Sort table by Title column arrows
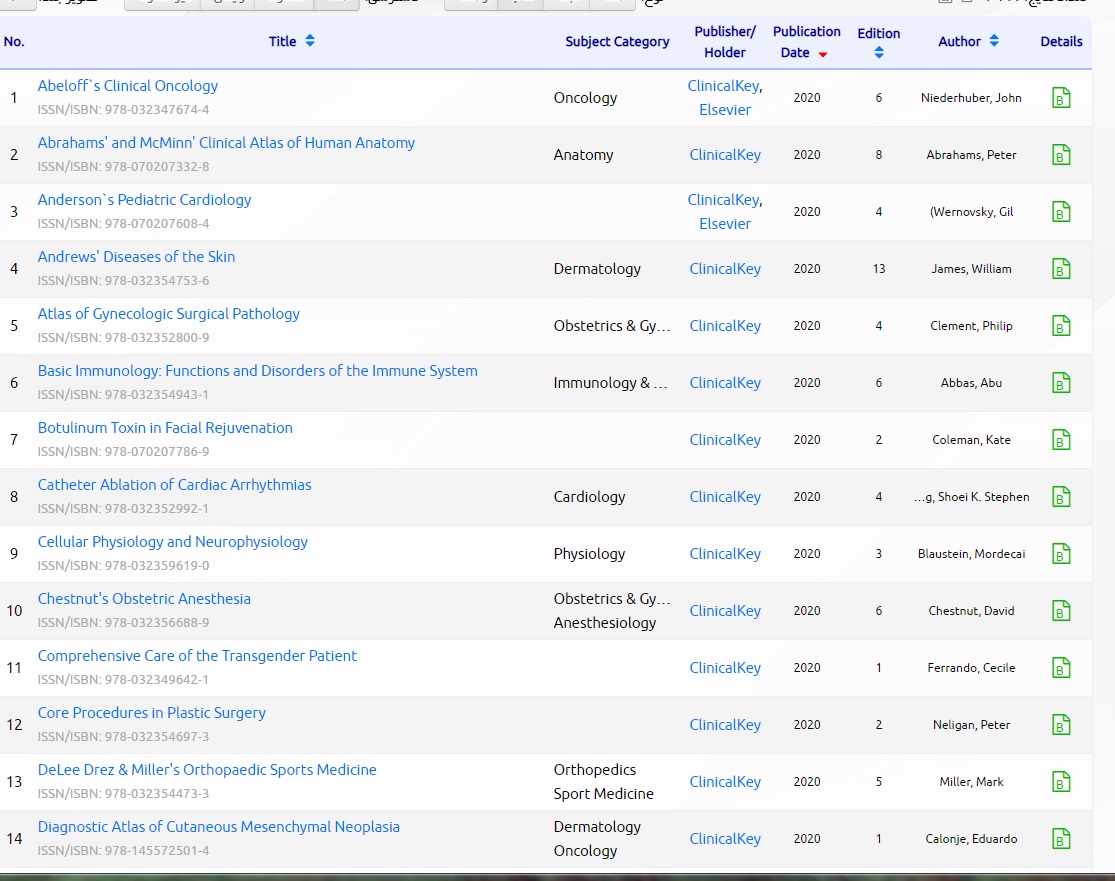Image resolution: width=1115 pixels, height=881 pixels. 310,41
